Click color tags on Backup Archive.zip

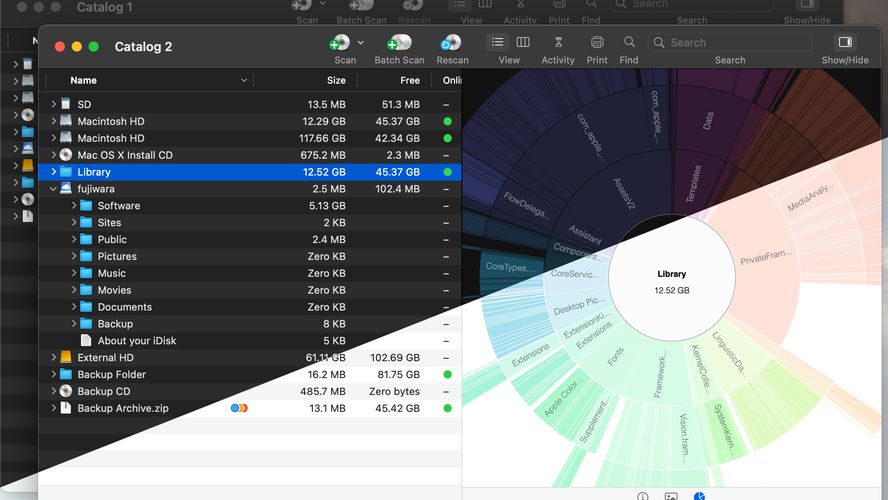point(239,408)
